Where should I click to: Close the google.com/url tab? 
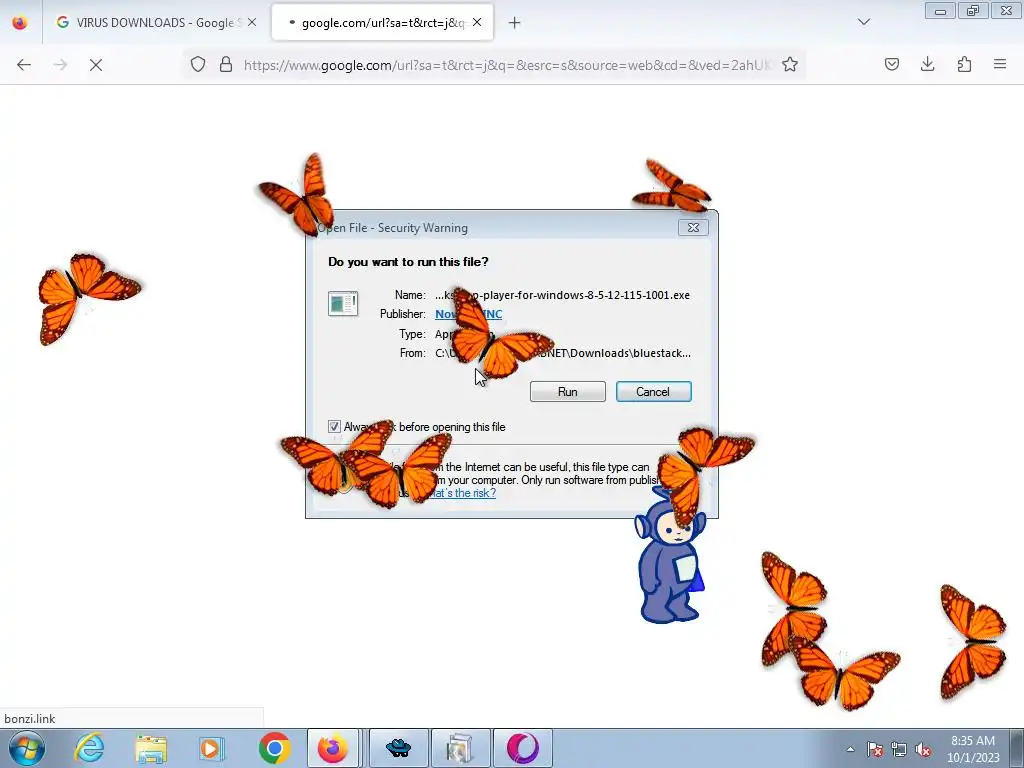[477, 23]
